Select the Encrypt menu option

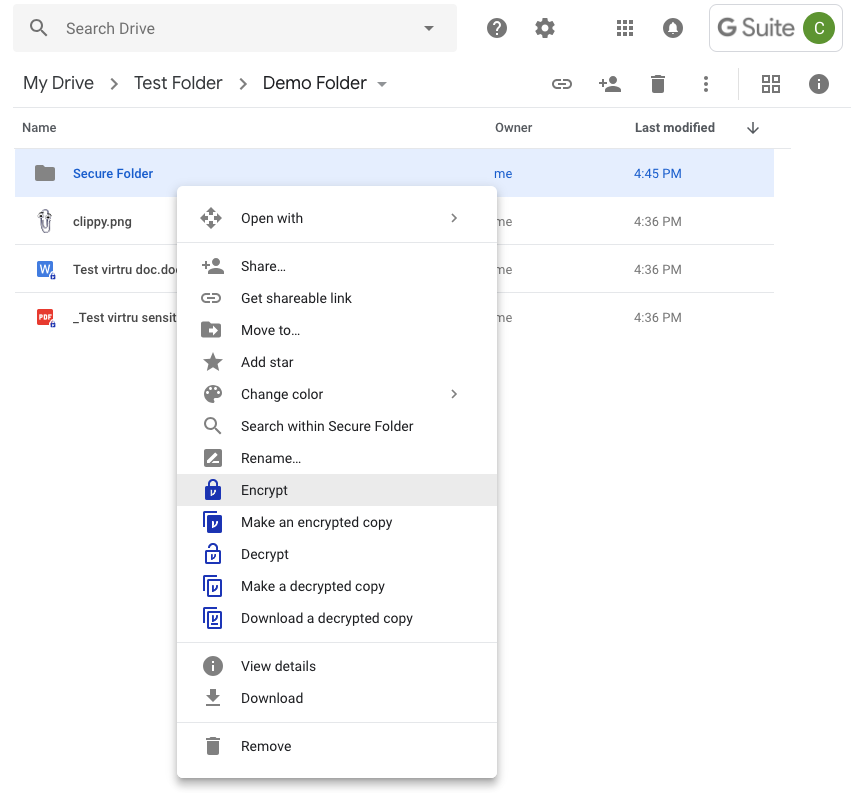point(336,490)
